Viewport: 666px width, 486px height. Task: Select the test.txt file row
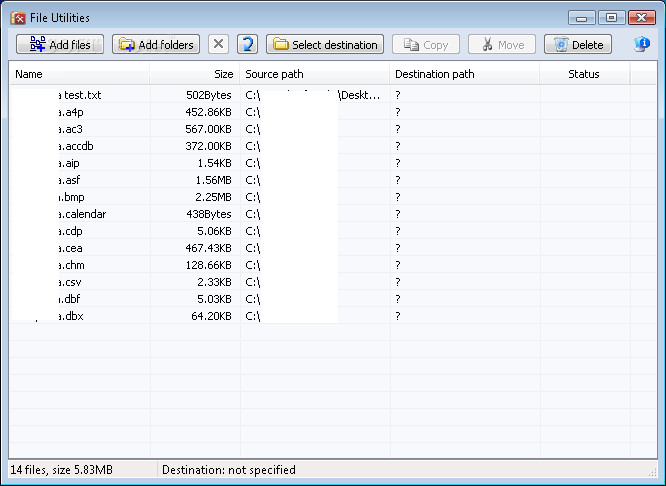tap(82, 95)
